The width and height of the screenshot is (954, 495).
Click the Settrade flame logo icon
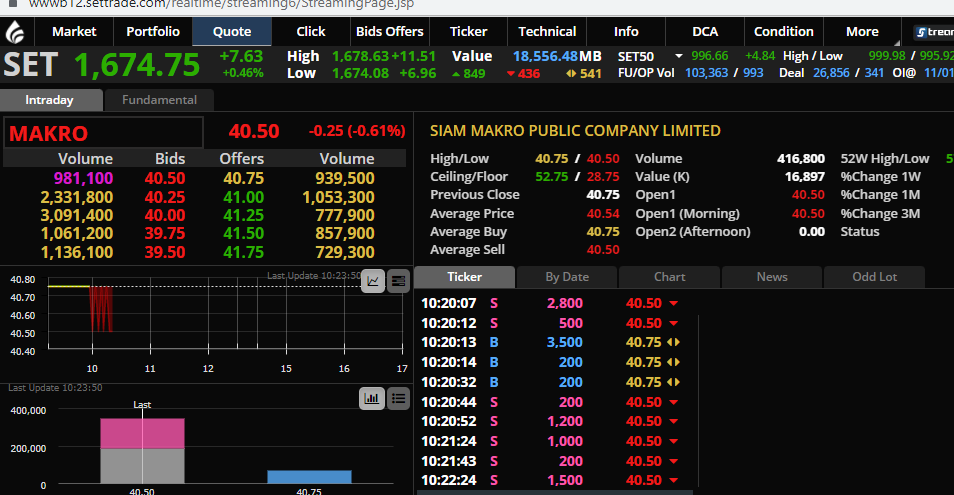tap(15, 32)
